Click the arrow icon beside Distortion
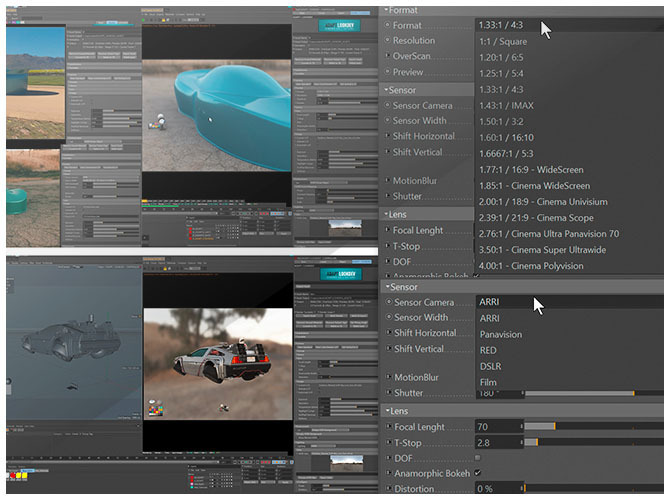This screenshot has height=500, width=670. click(389, 488)
